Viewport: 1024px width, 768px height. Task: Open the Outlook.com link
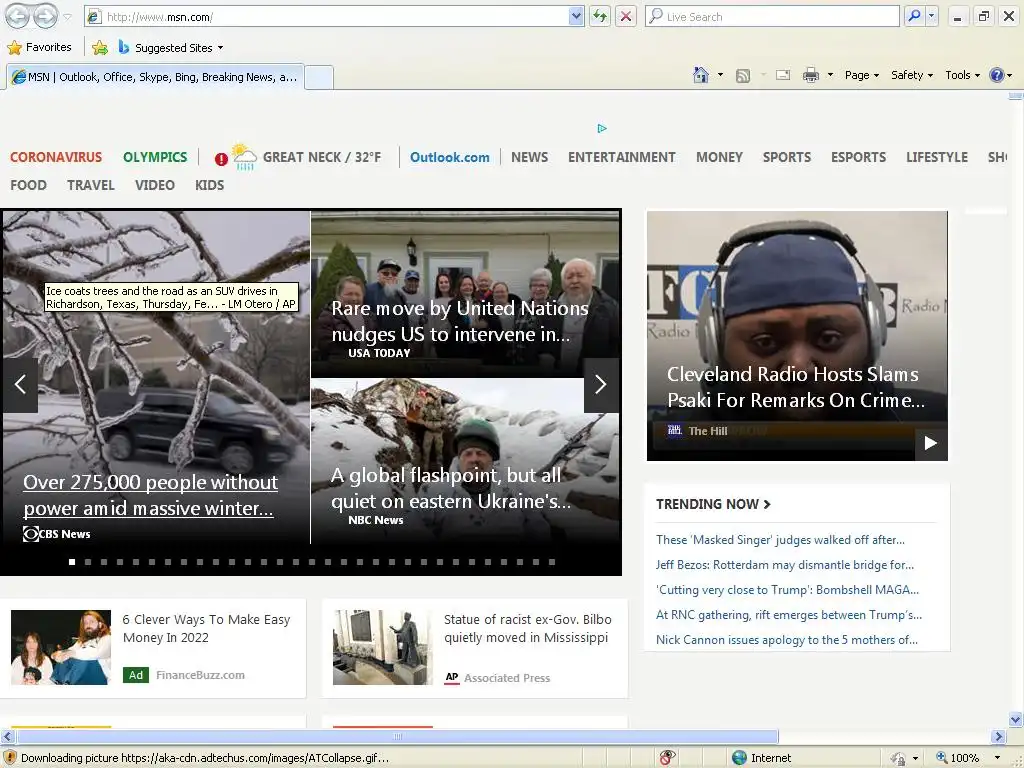pyautogui.click(x=449, y=157)
